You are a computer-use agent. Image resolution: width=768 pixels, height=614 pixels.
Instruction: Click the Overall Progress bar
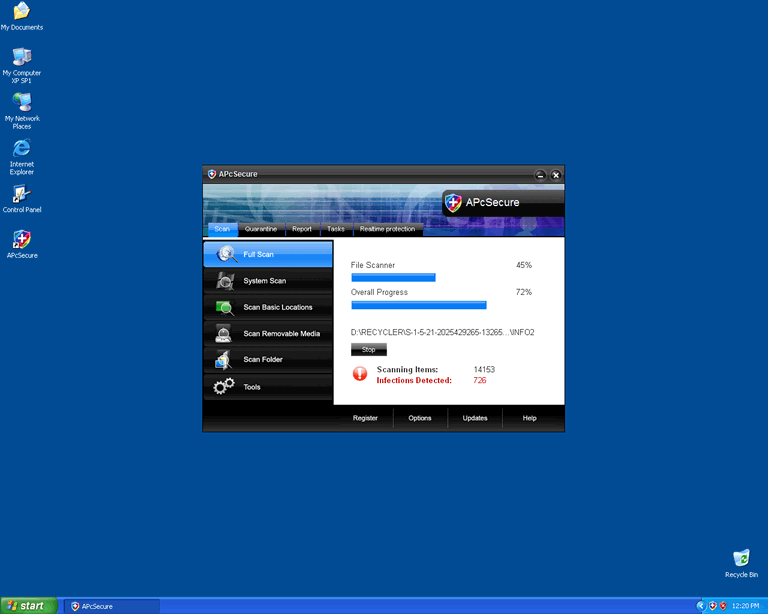tap(418, 305)
